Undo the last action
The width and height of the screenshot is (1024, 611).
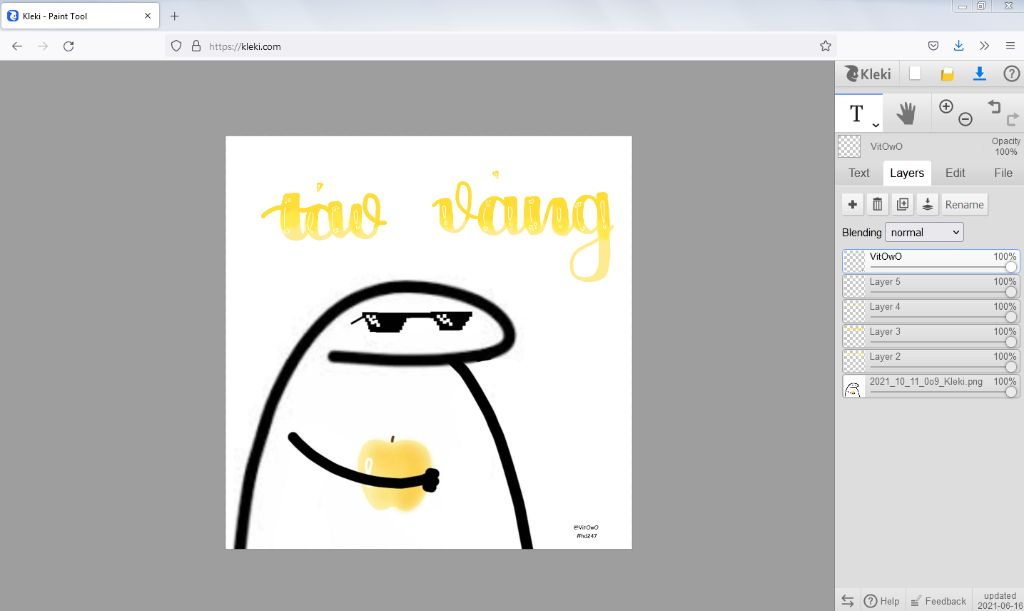click(994, 106)
